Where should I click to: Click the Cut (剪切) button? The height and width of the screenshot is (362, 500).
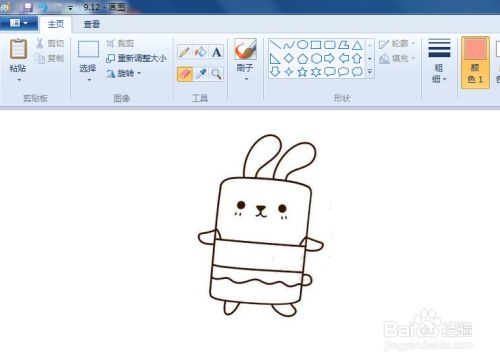click(50, 43)
